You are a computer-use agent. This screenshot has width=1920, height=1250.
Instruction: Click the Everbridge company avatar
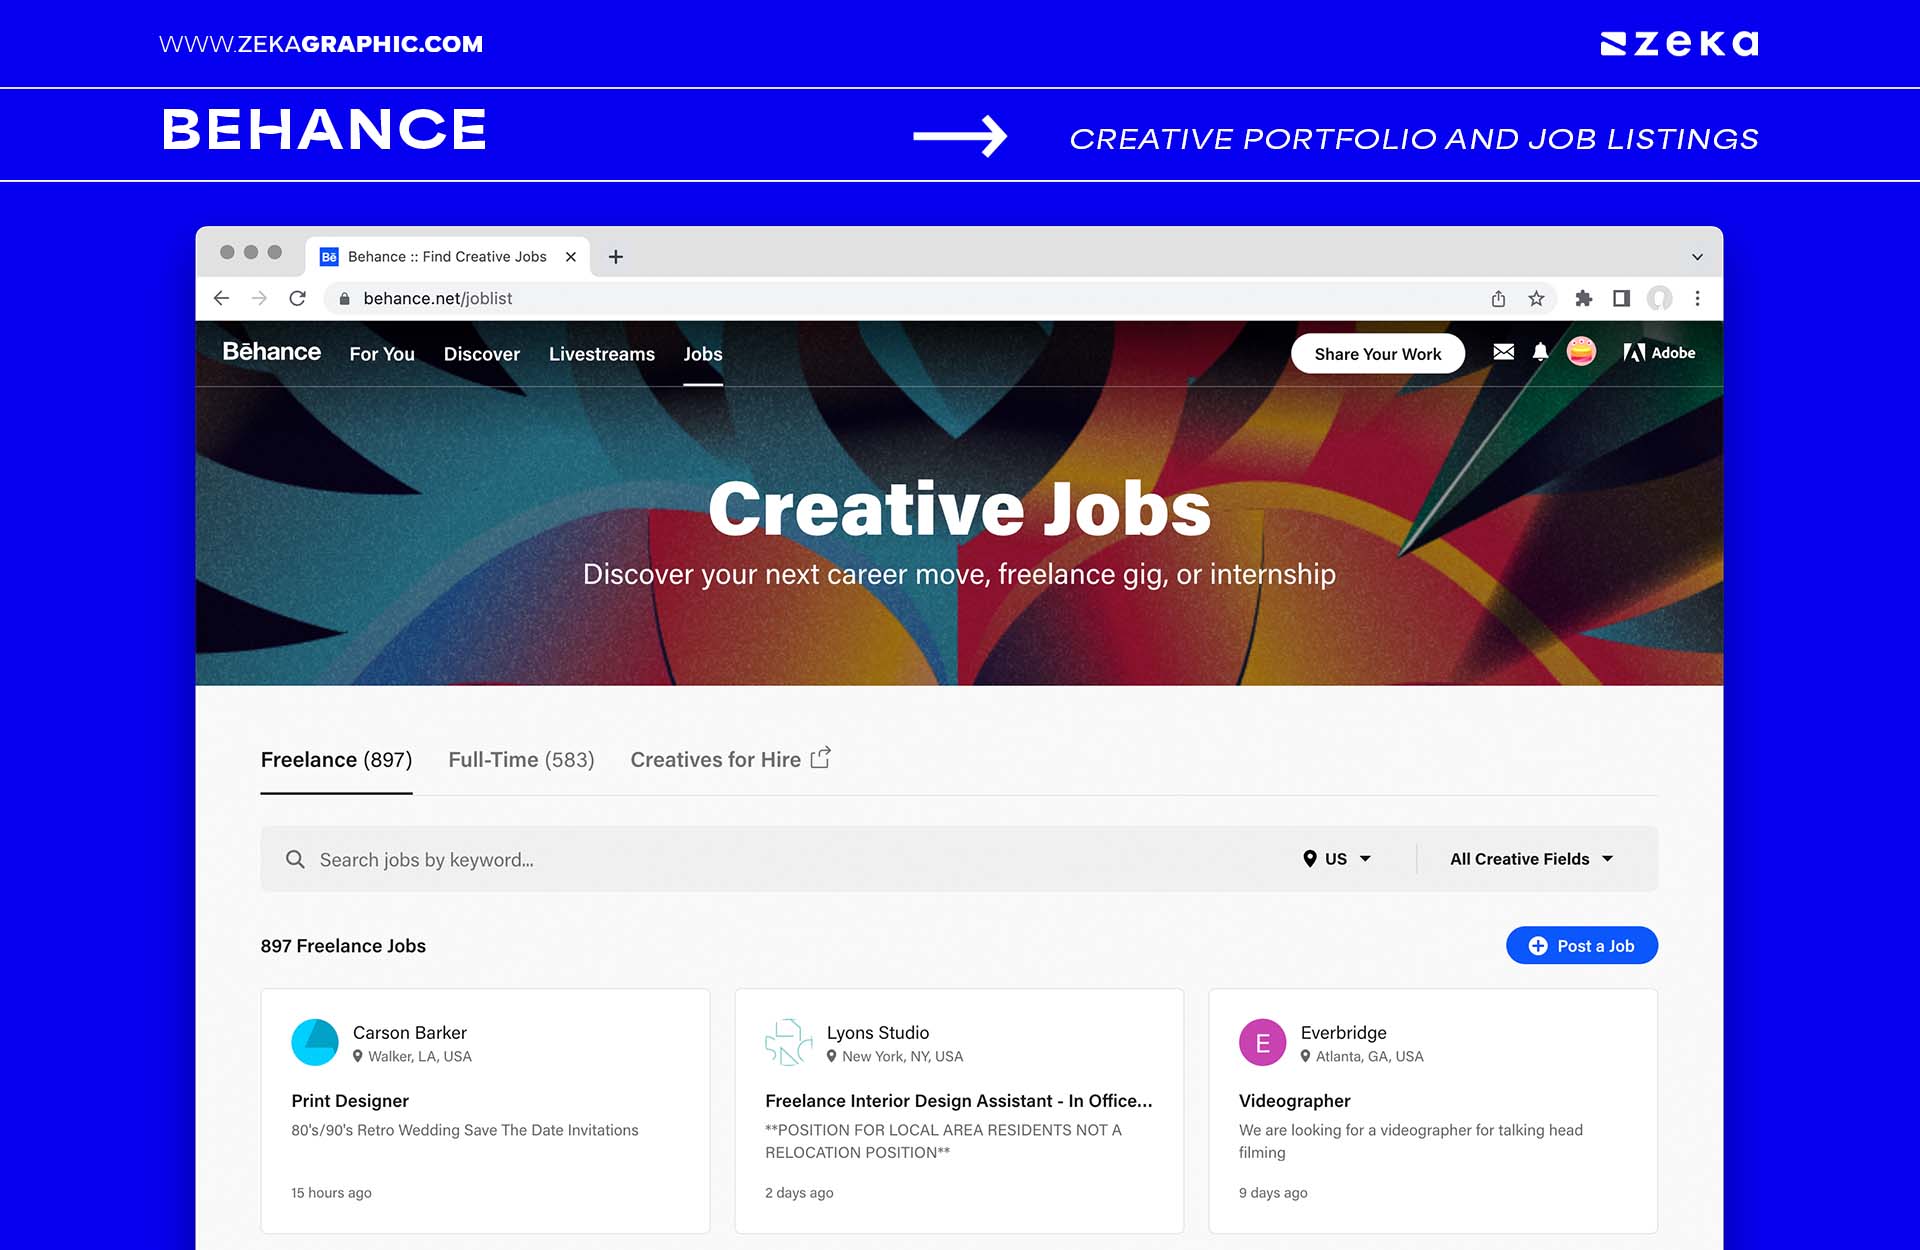coord(1262,1042)
